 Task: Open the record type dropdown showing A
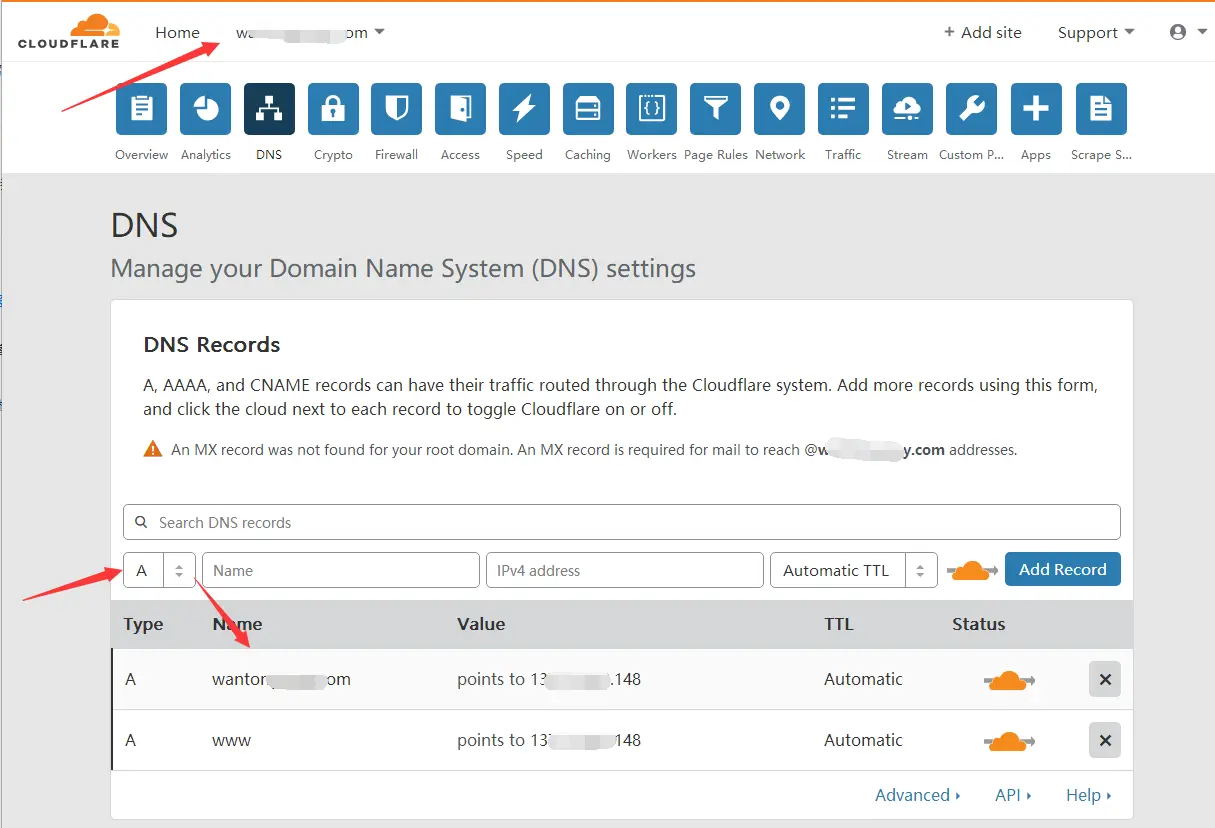159,569
